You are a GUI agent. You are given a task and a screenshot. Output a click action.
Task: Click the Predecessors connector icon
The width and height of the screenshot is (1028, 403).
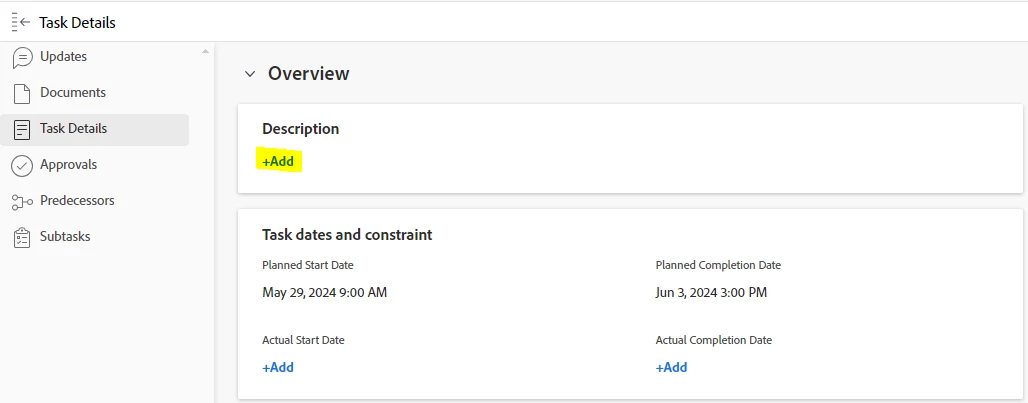22,201
